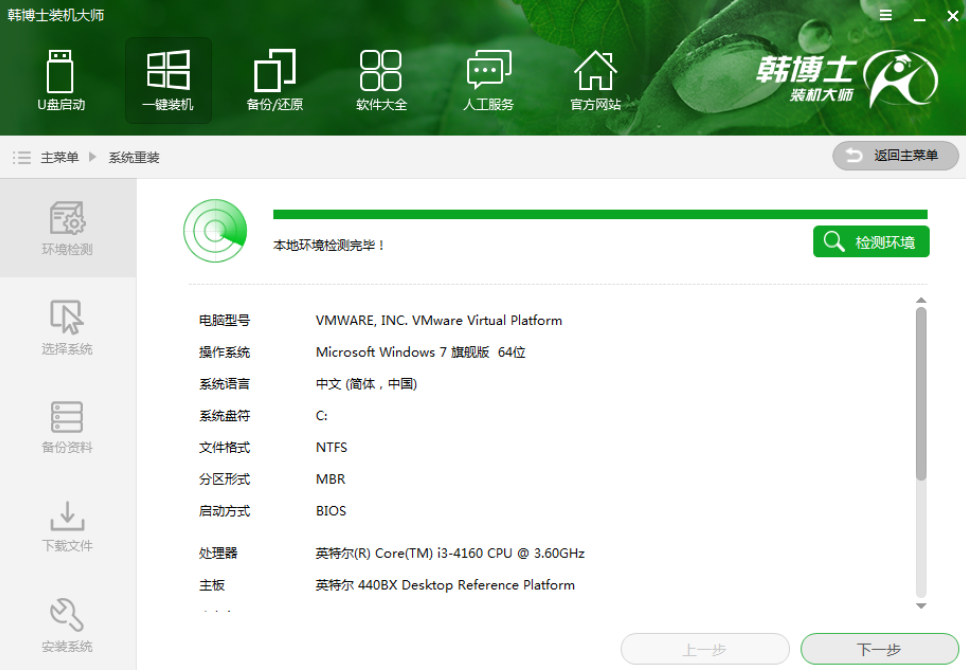This screenshot has height=670, width=966.
Task: Click the 韩博士装机大师 window title
Action: tap(55, 15)
